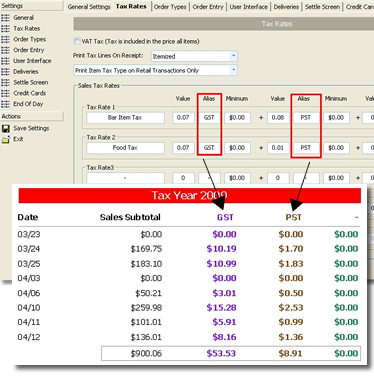Enable the VAT Tax checkbox

[x=77, y=41]
